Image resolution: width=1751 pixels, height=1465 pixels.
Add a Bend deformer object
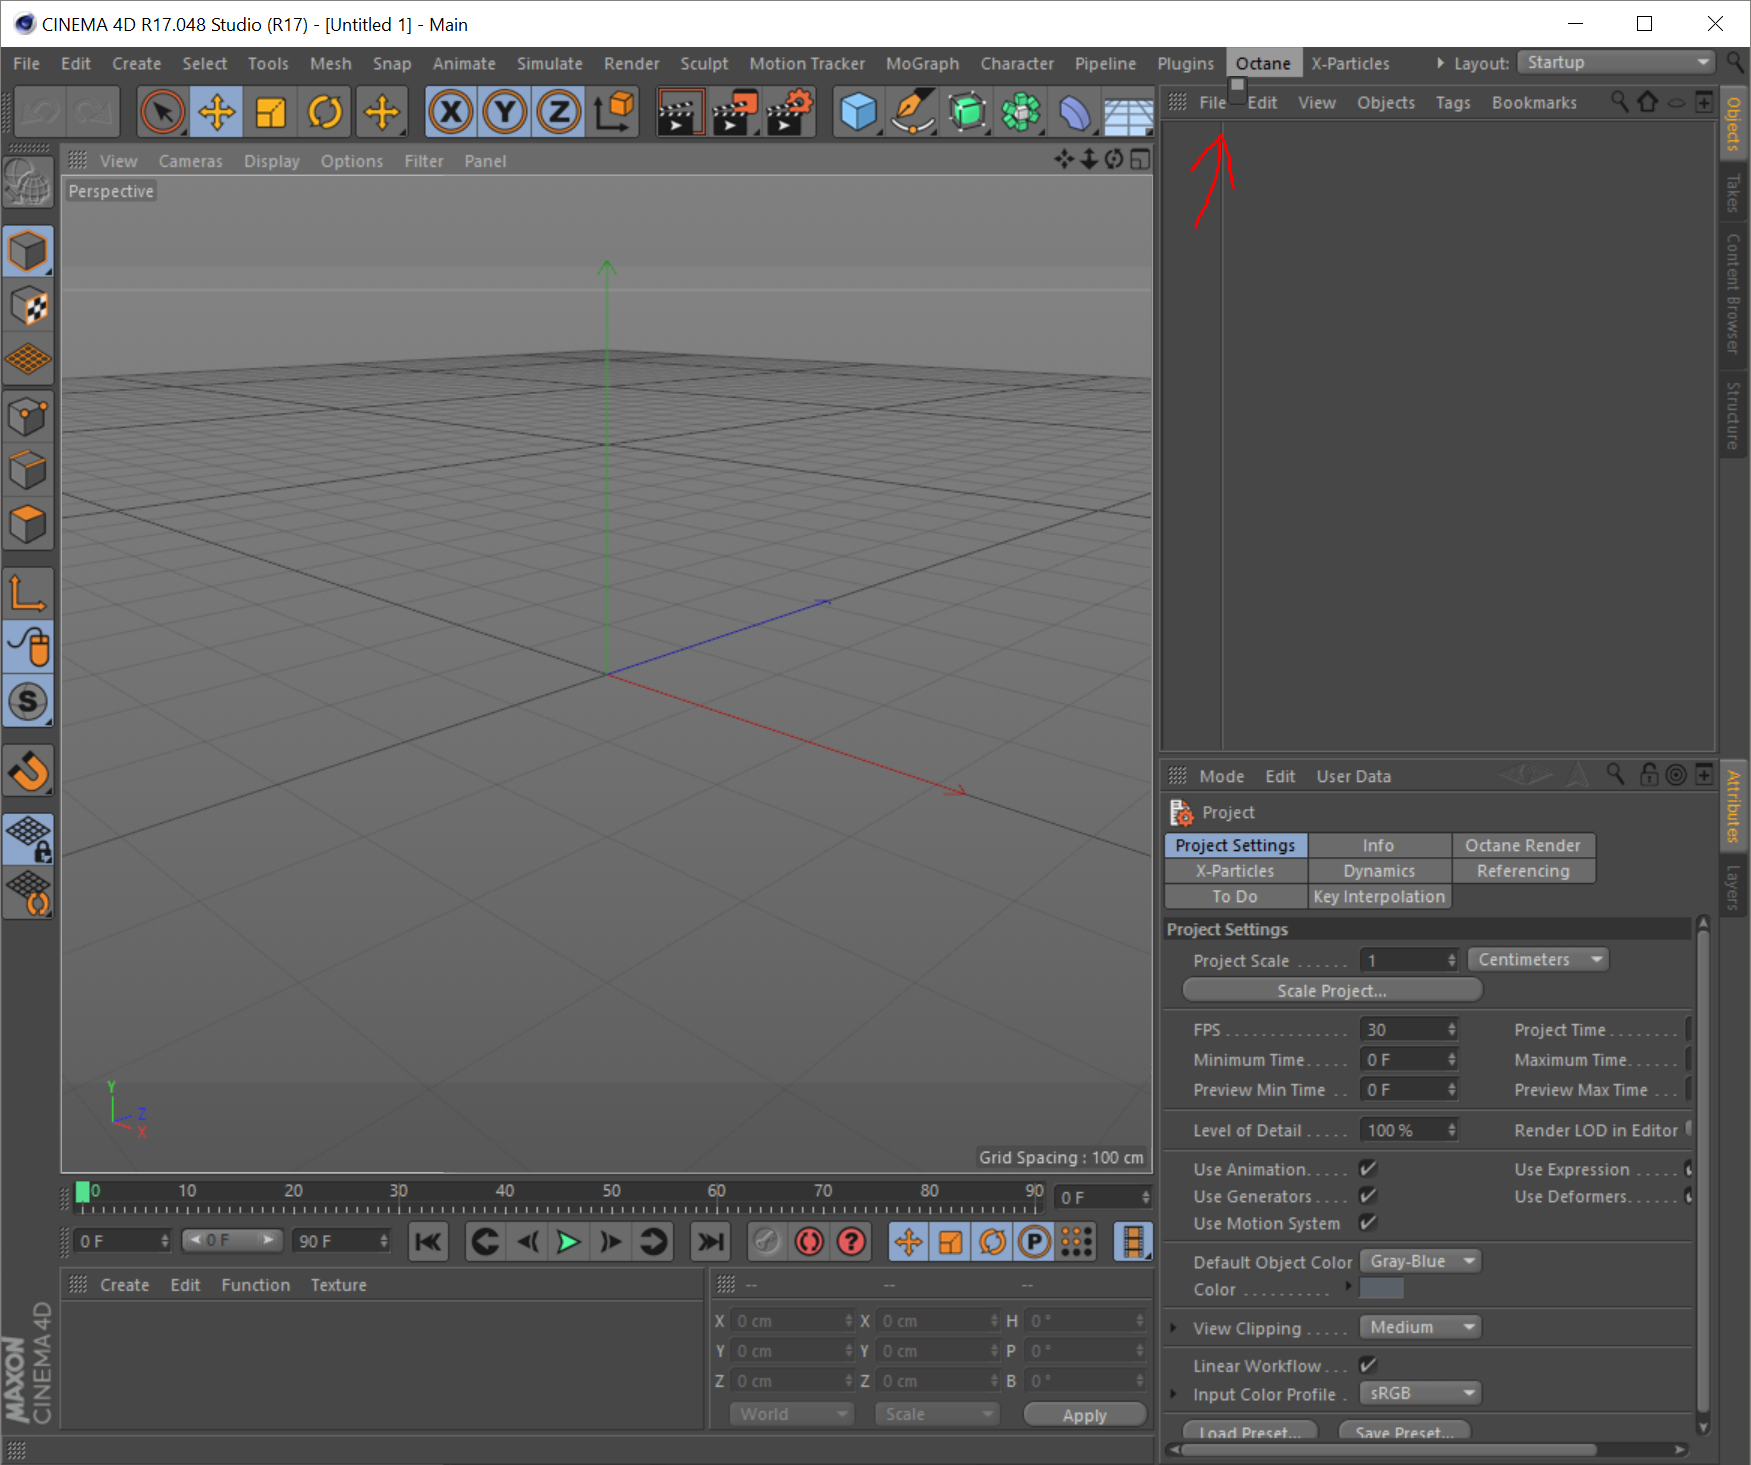[1075, 112]
